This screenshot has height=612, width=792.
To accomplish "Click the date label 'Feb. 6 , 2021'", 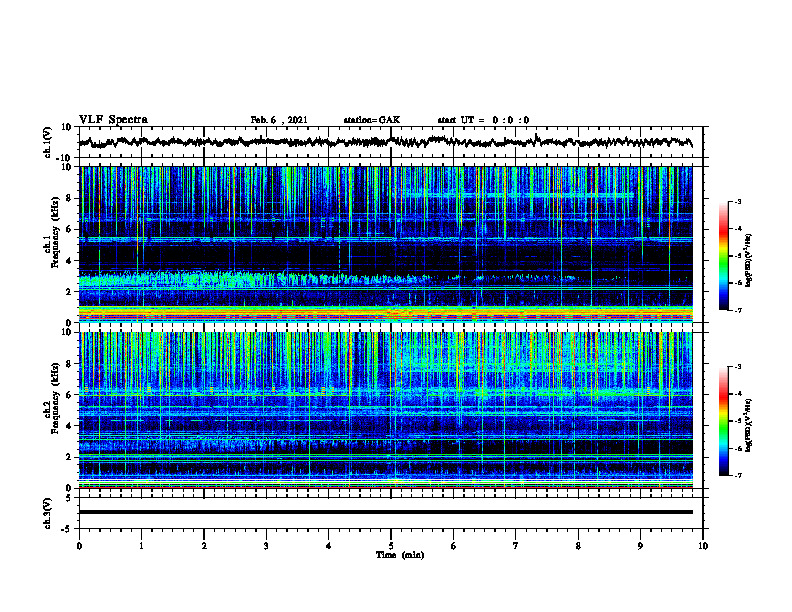I will [279, 120].
